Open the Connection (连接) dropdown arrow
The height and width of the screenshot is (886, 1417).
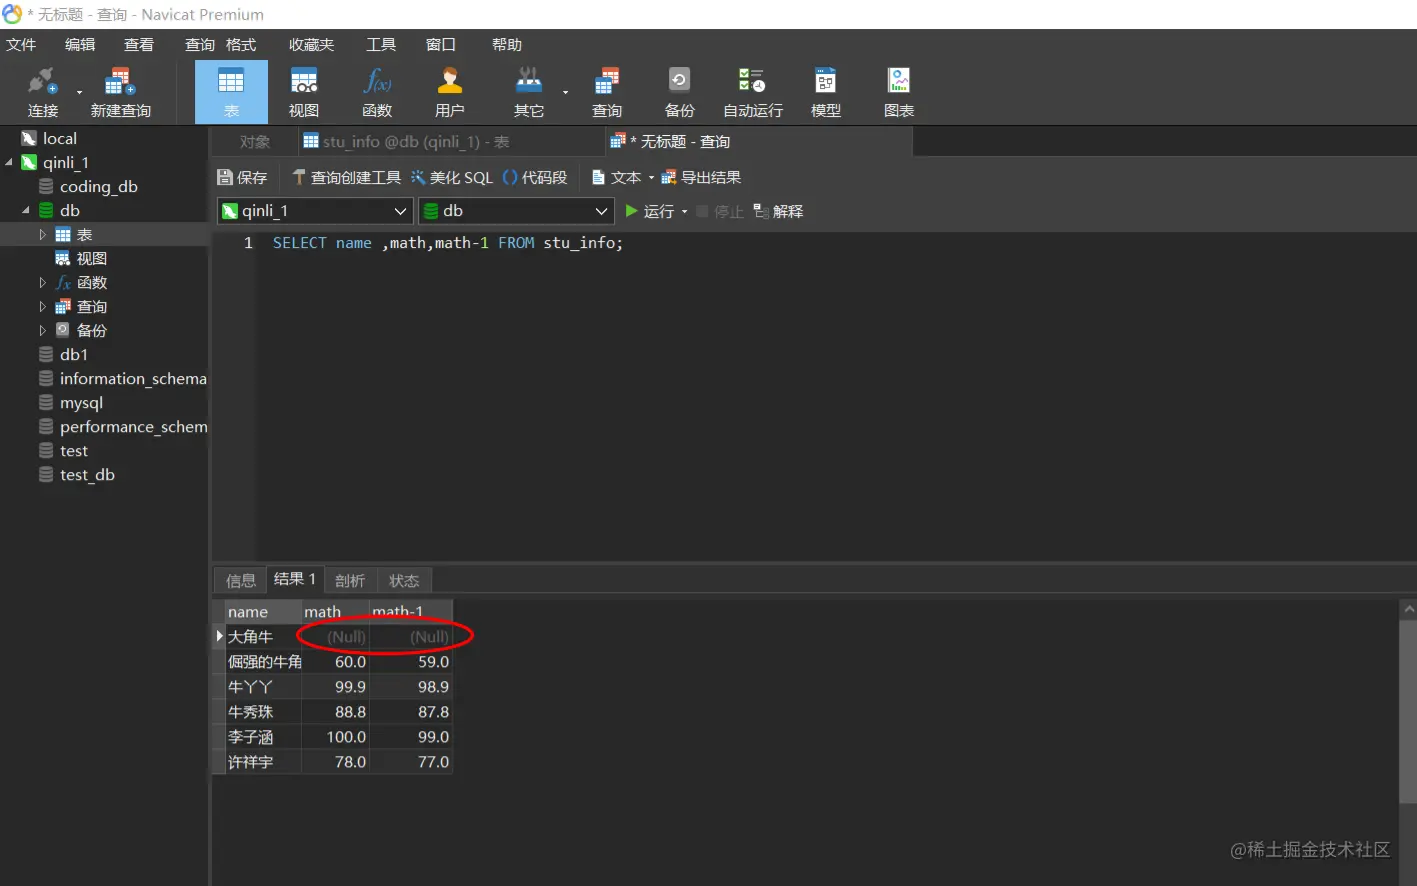[79, 93]
